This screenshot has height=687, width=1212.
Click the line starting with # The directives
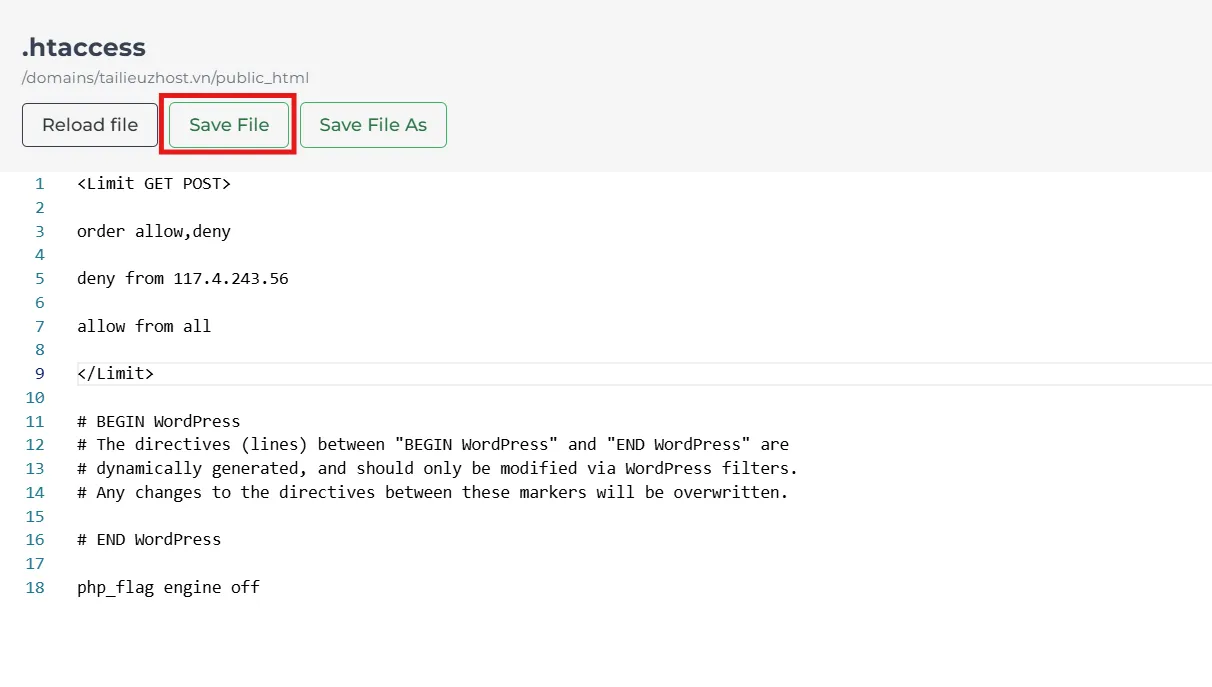(x=432, y=445)
